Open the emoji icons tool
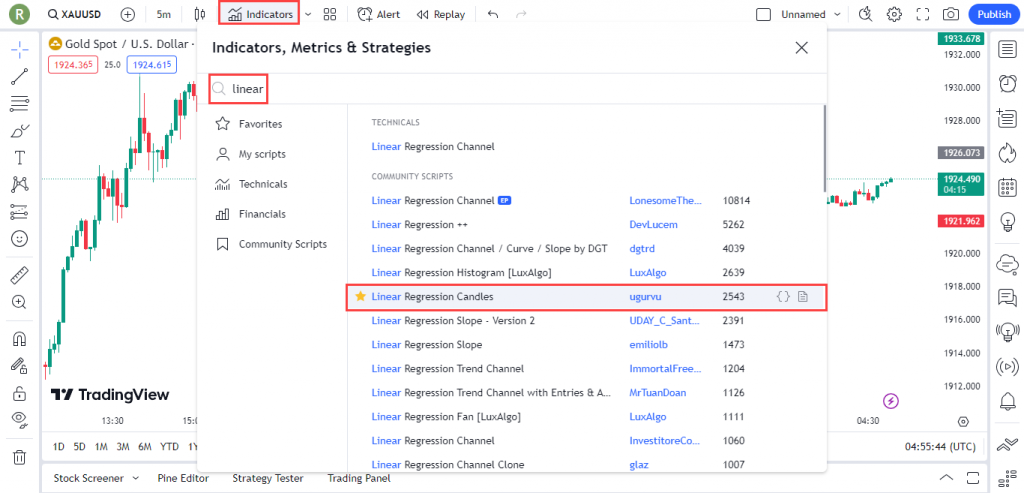The image size is (1024, 493). pos(20,239)
